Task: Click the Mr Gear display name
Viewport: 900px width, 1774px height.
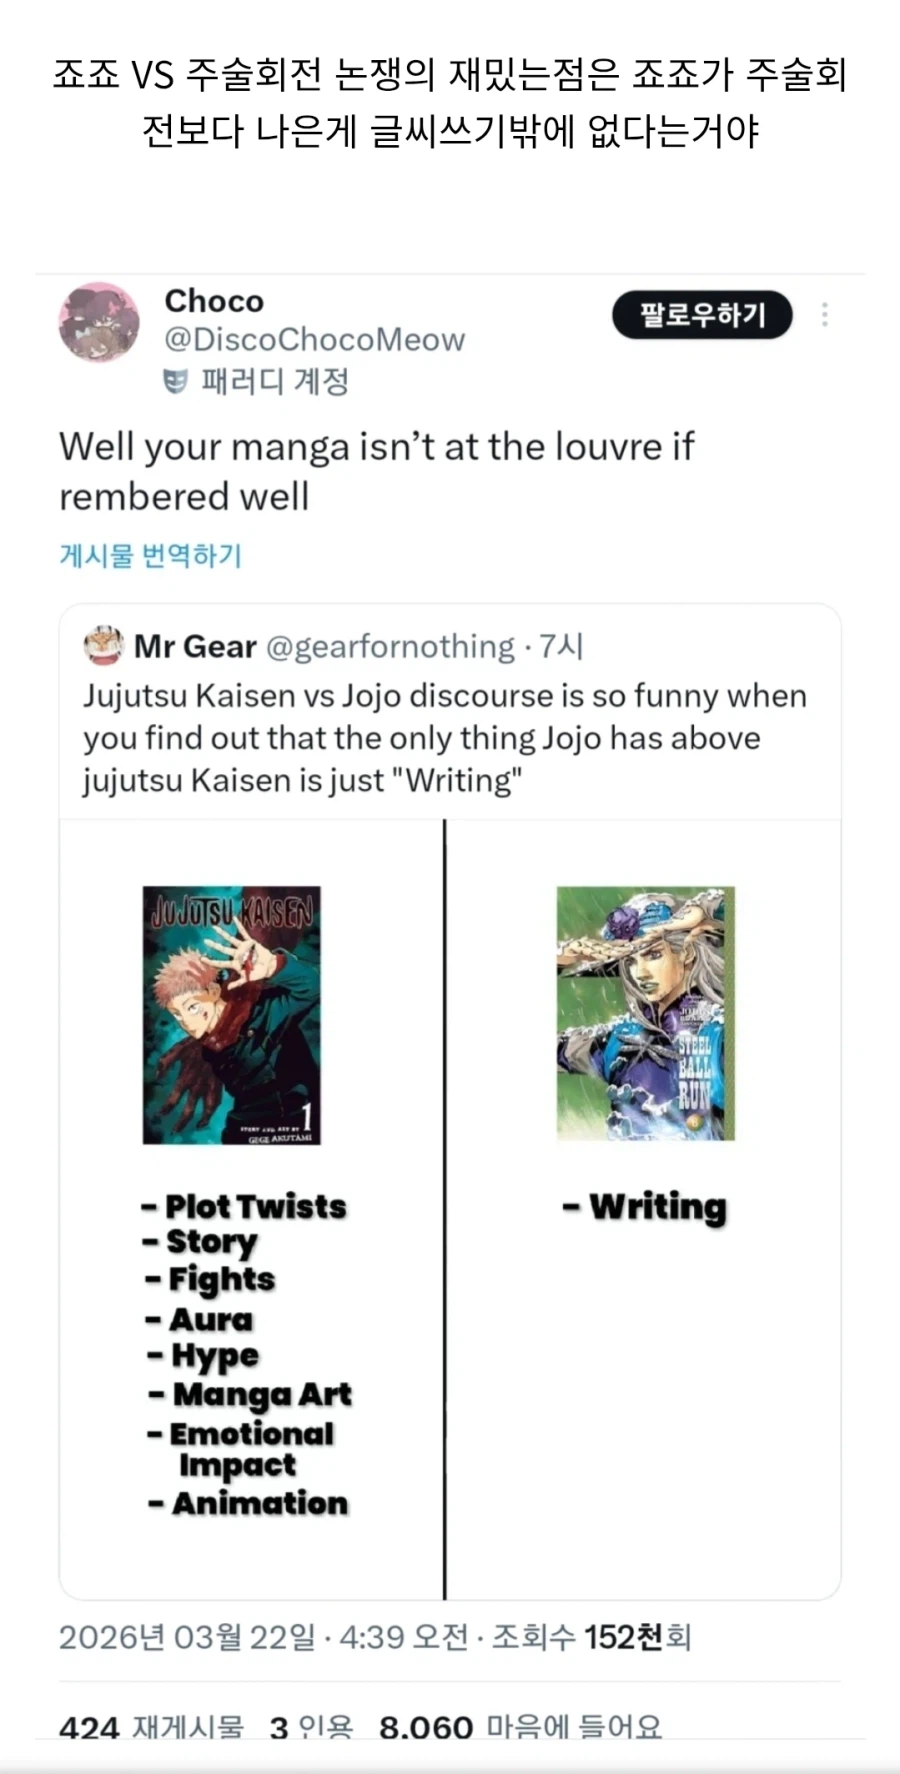Action: [x=196, y=647]
